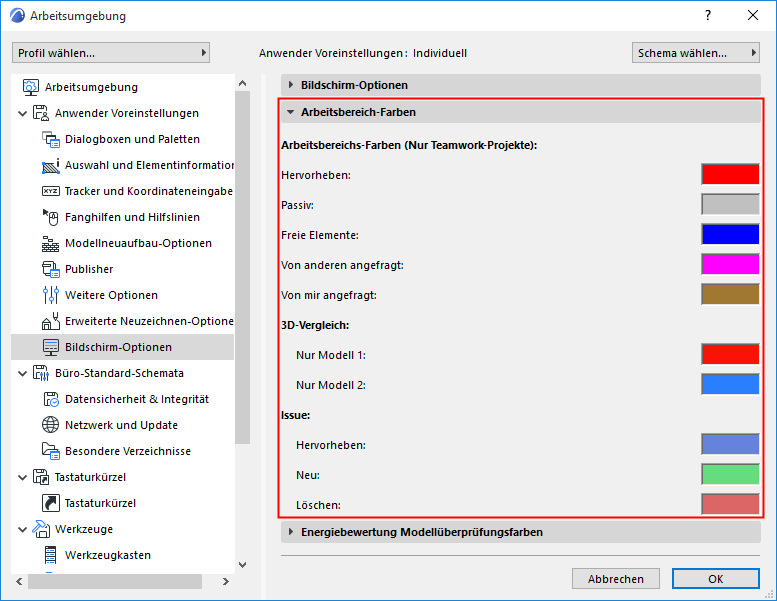Select Besondere Verzeichnisse in tree
The height and width of the screenshot is (601, 777).
pos(128,451)
